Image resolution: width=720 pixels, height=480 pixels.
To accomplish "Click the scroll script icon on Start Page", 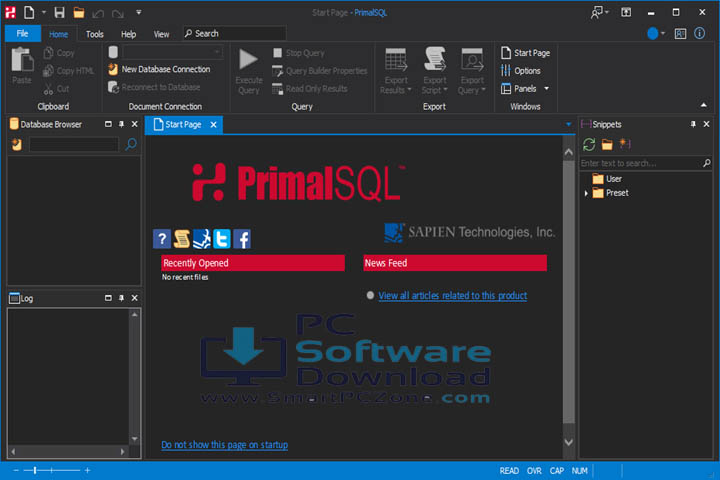I will tap(182, 239).
